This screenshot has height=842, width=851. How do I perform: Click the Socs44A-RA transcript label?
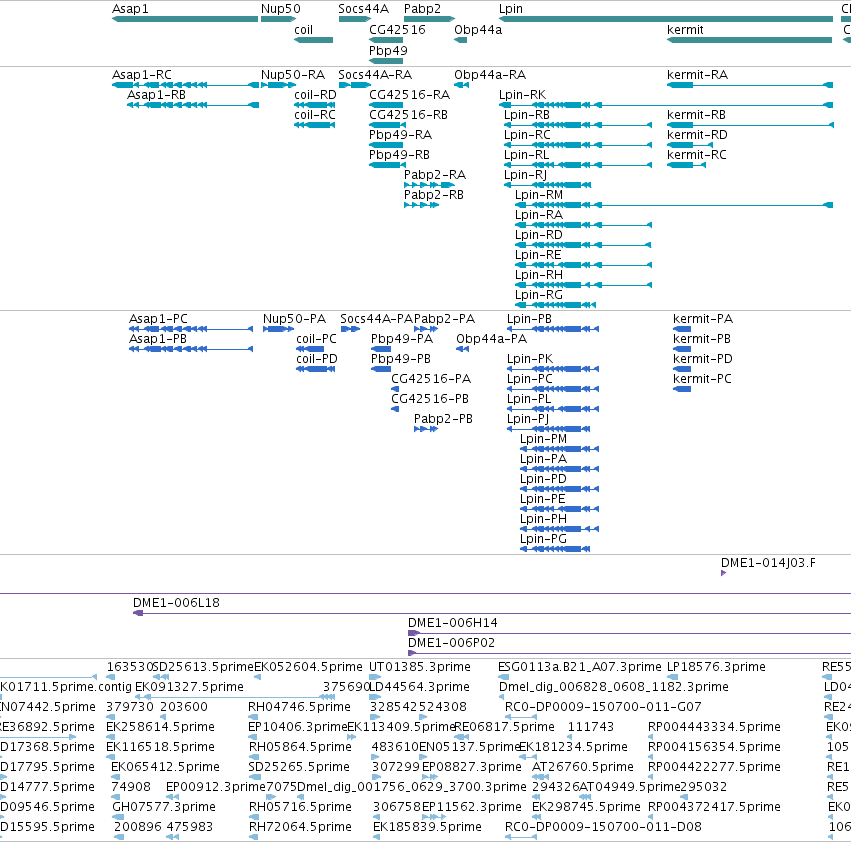coord(375,75)
